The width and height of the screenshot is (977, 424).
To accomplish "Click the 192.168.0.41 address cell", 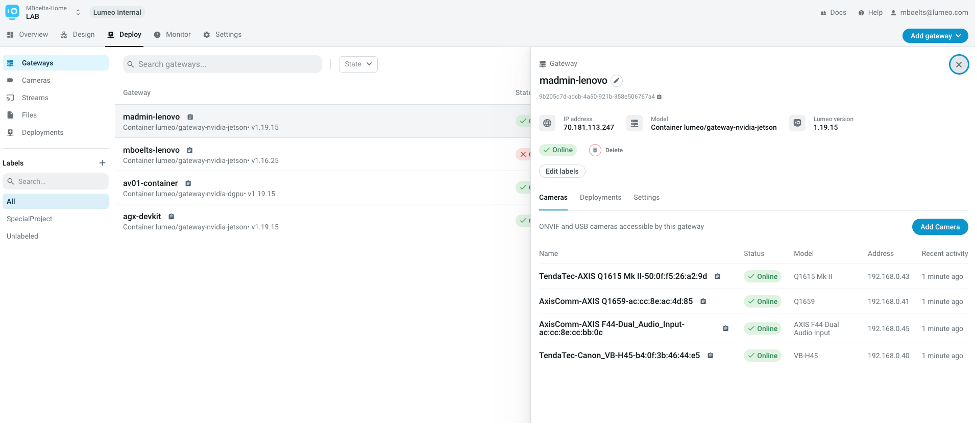I will [x=888, y=301].
